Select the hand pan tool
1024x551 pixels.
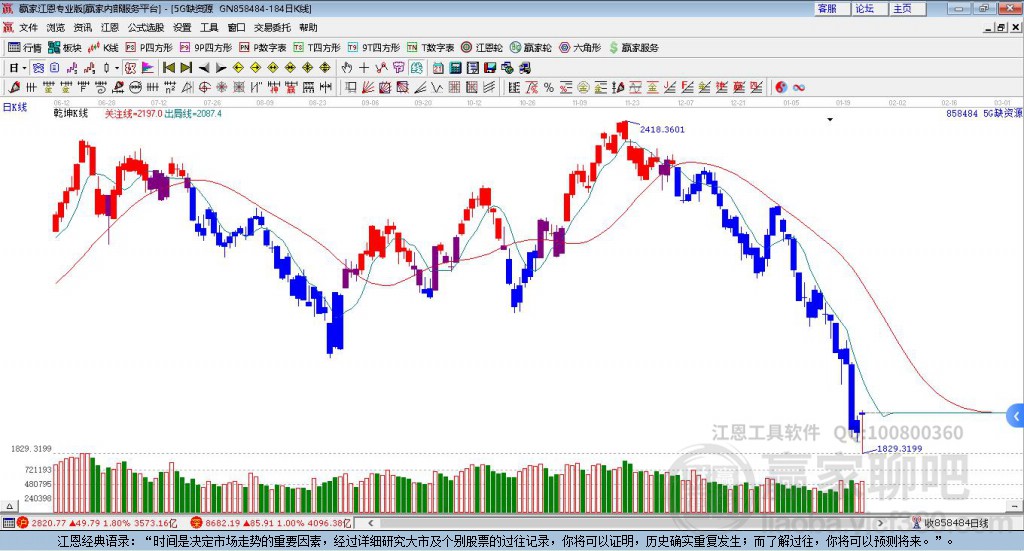[347, 68]
